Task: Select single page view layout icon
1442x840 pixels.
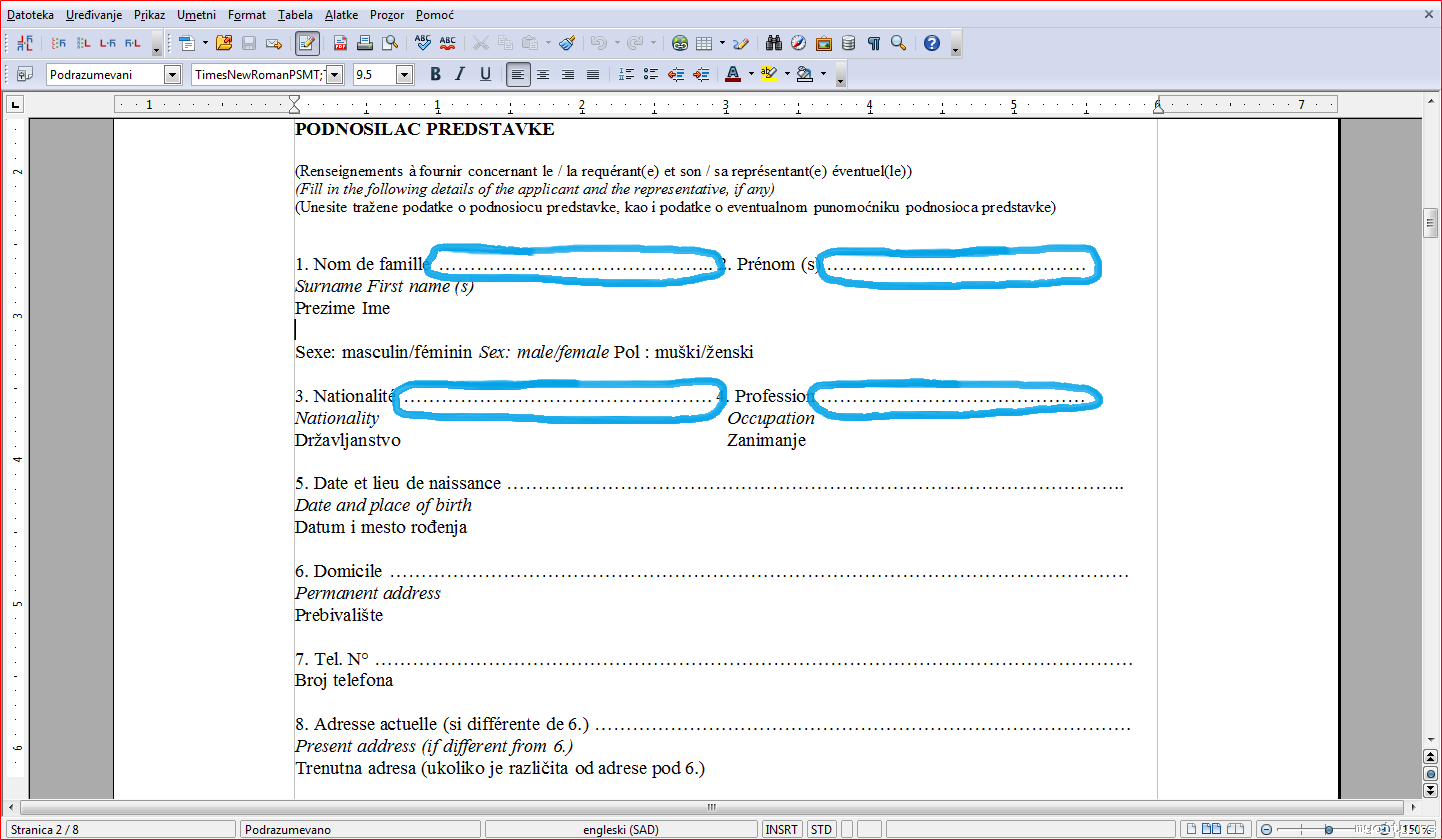Action: (1192, 829)
